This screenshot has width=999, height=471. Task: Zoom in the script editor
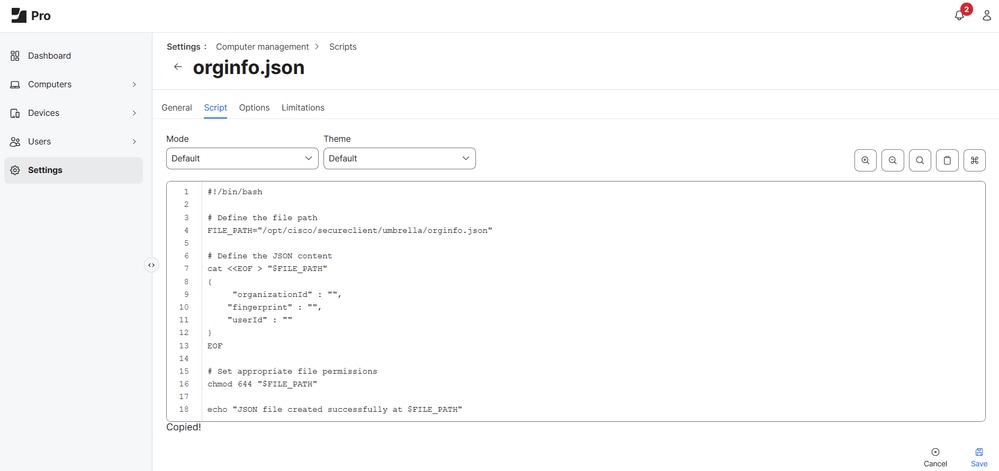point(865,160)
